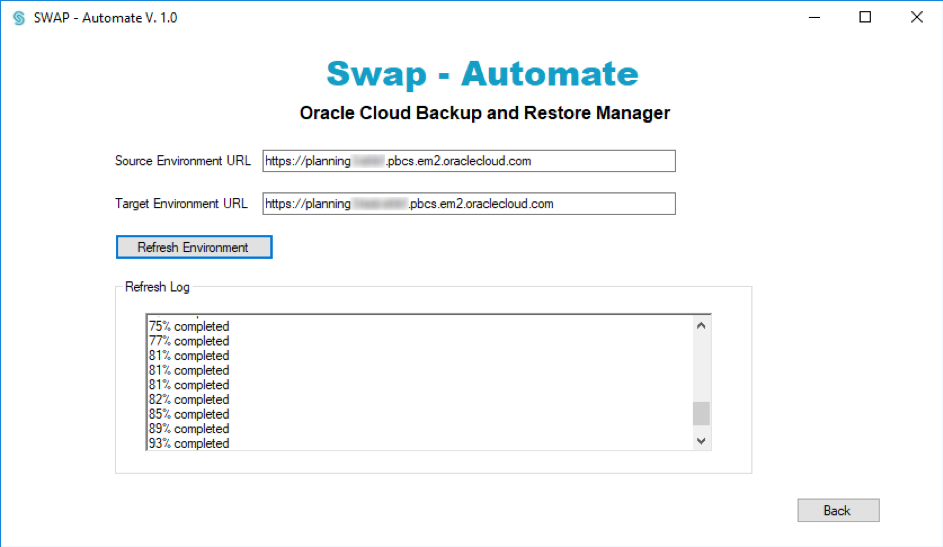Click the SWAP app icon in title bar
Image resolution: width=943 pixels, height=547 pixels.
pos(19,18)
